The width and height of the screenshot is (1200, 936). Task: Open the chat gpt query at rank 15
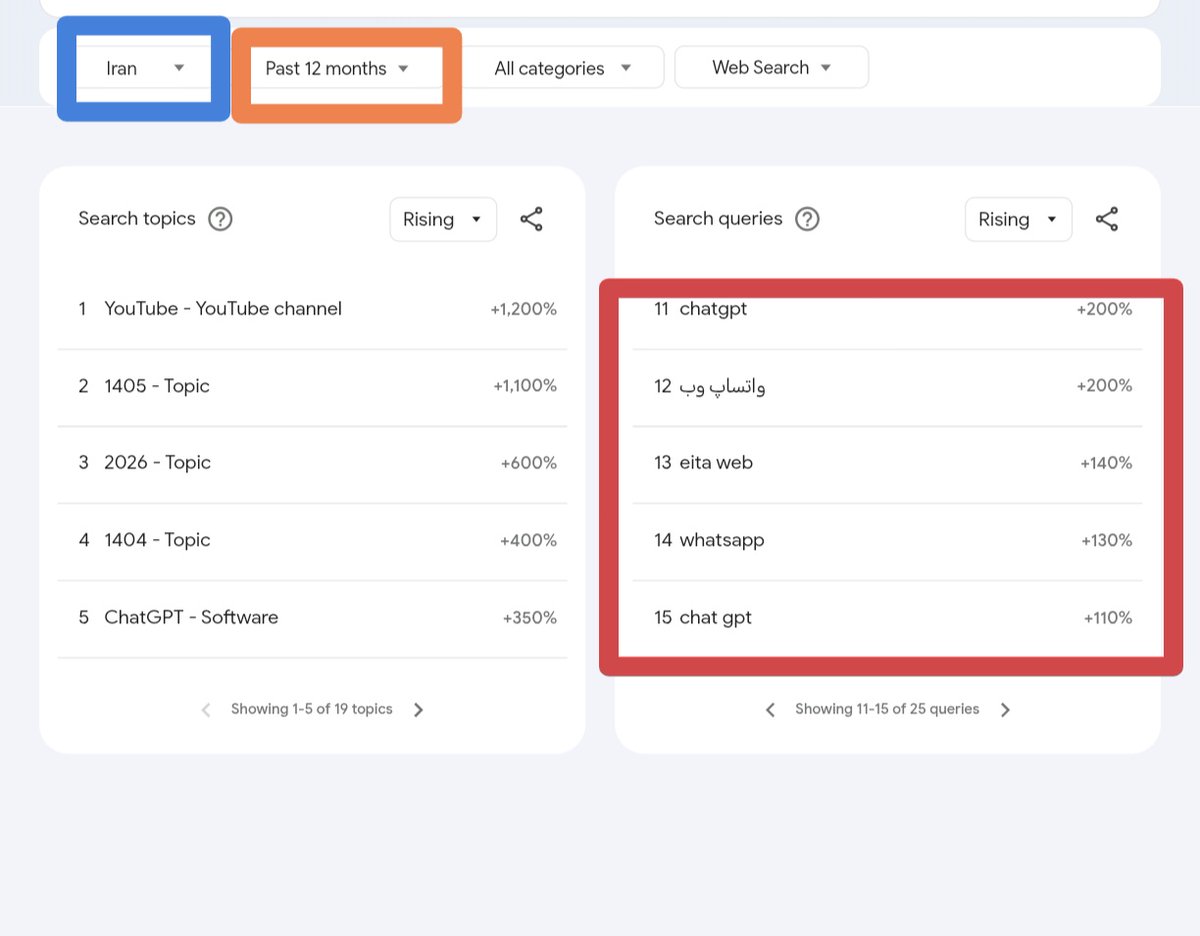point(887,617)
